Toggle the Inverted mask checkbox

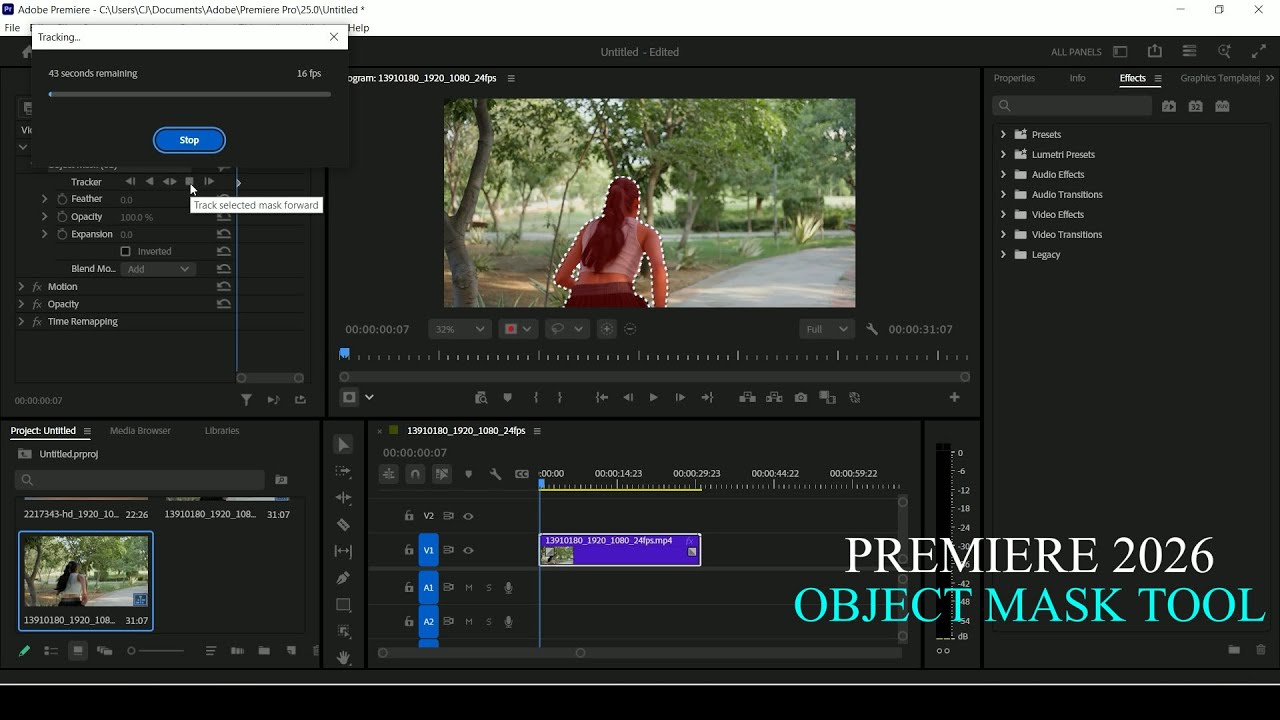click(x=125, y=251)
